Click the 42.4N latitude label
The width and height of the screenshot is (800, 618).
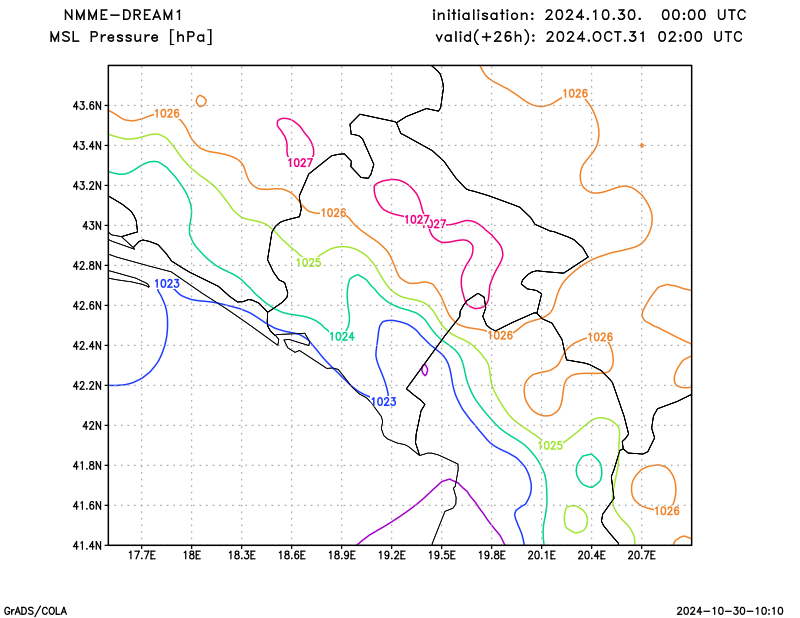87,345
